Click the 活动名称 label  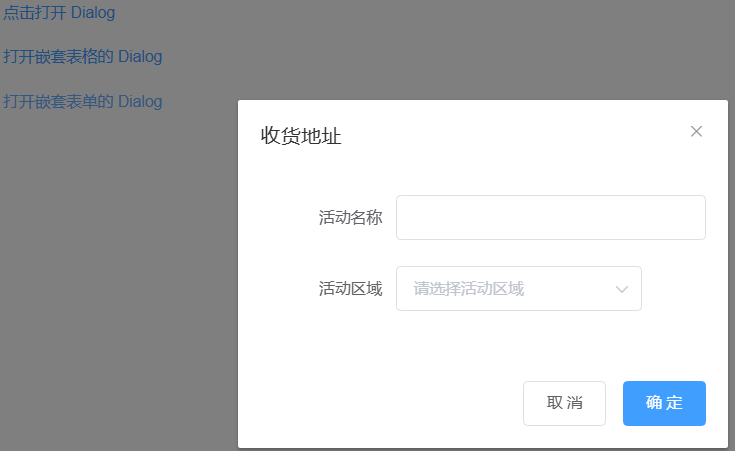pos(351,218)
